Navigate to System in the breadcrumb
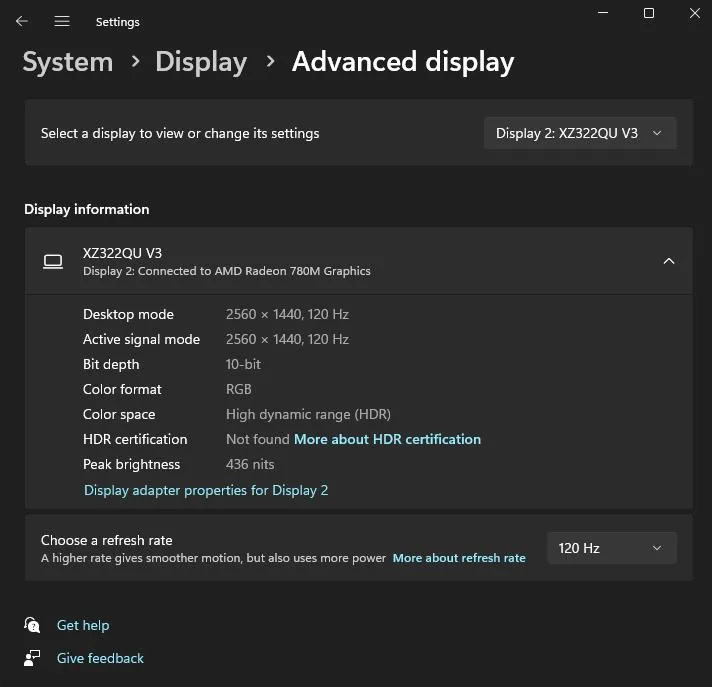This screenshot has height=687, width=712. coord(68,62)
